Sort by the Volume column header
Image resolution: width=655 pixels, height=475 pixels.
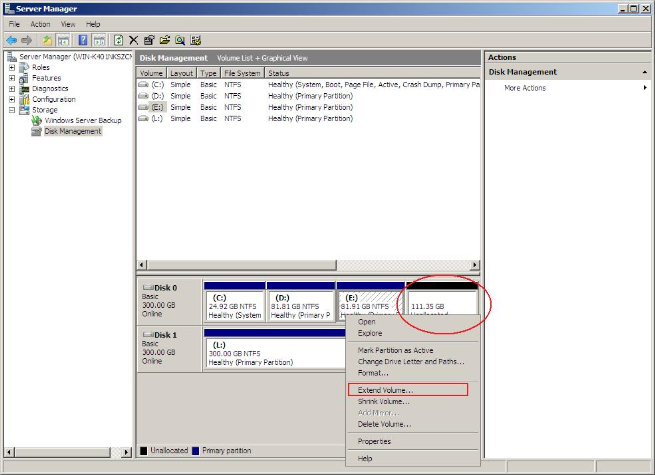click(151, 73)
